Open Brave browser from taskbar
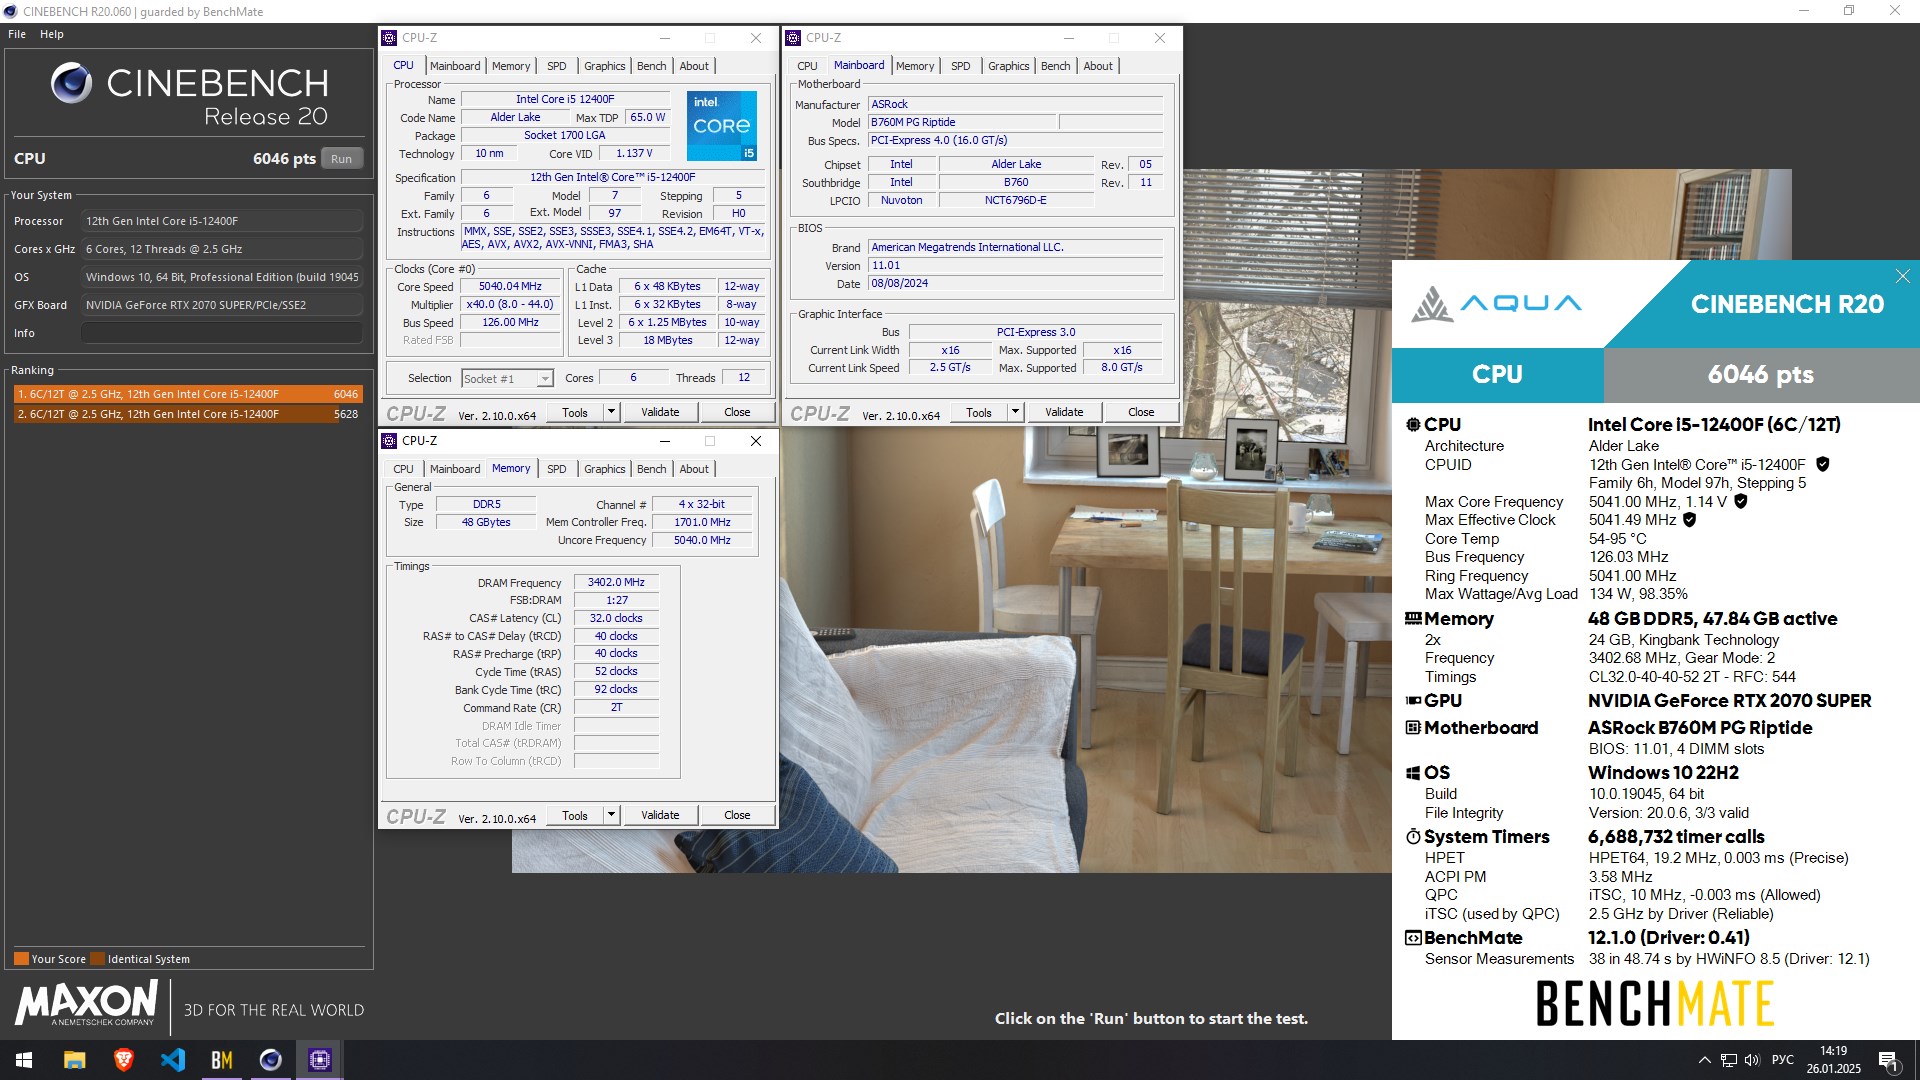The width and height of the screenshot is (1920, 1080). click(123, 1060)
